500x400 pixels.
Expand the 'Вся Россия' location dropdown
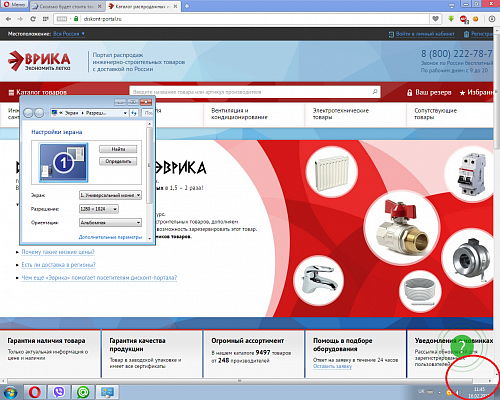point(69,34)
